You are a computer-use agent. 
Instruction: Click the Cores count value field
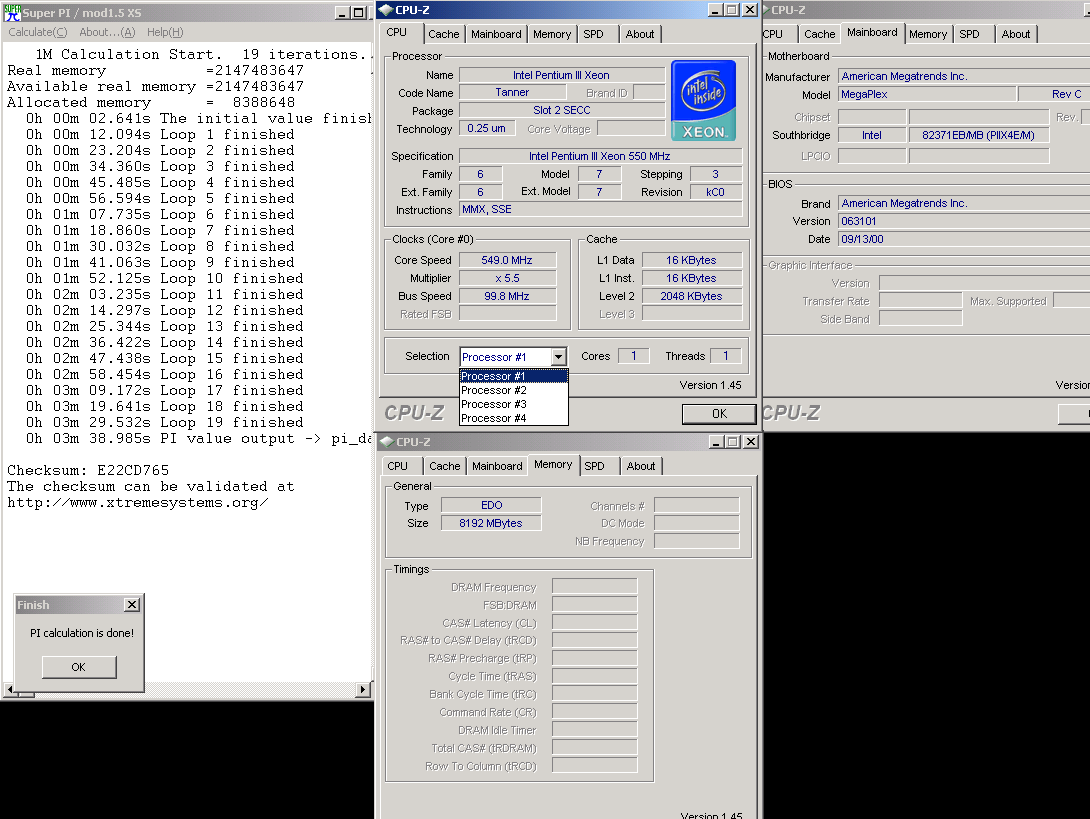634,356
